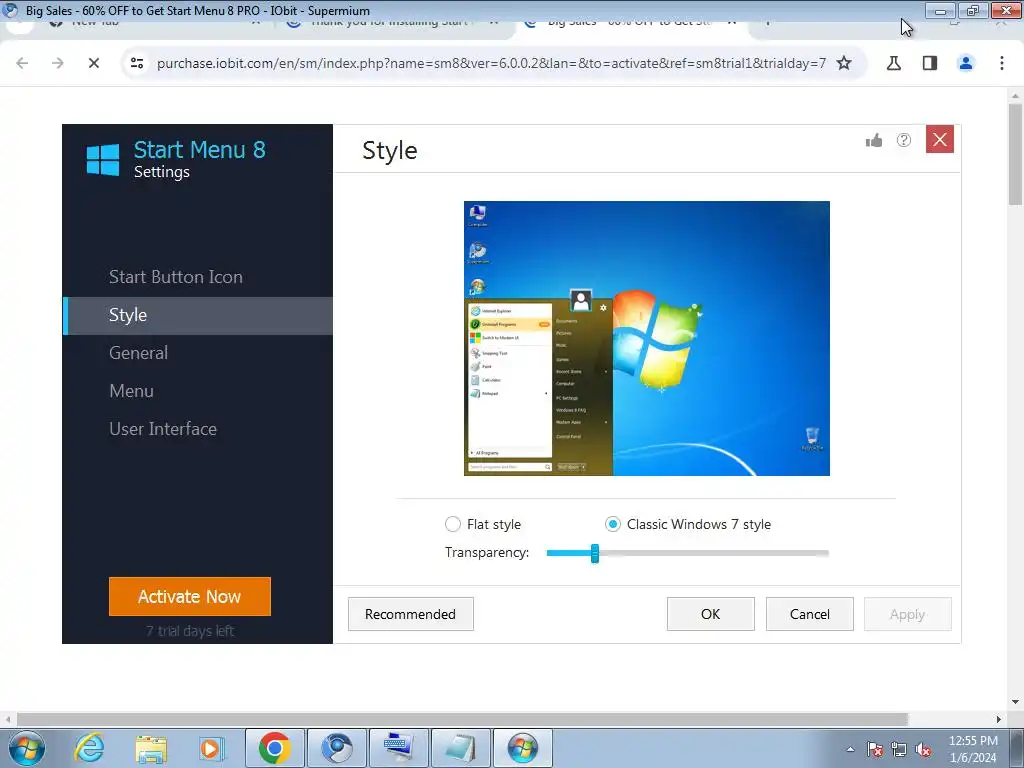Open the Windows Start orb

pos(26,748)
